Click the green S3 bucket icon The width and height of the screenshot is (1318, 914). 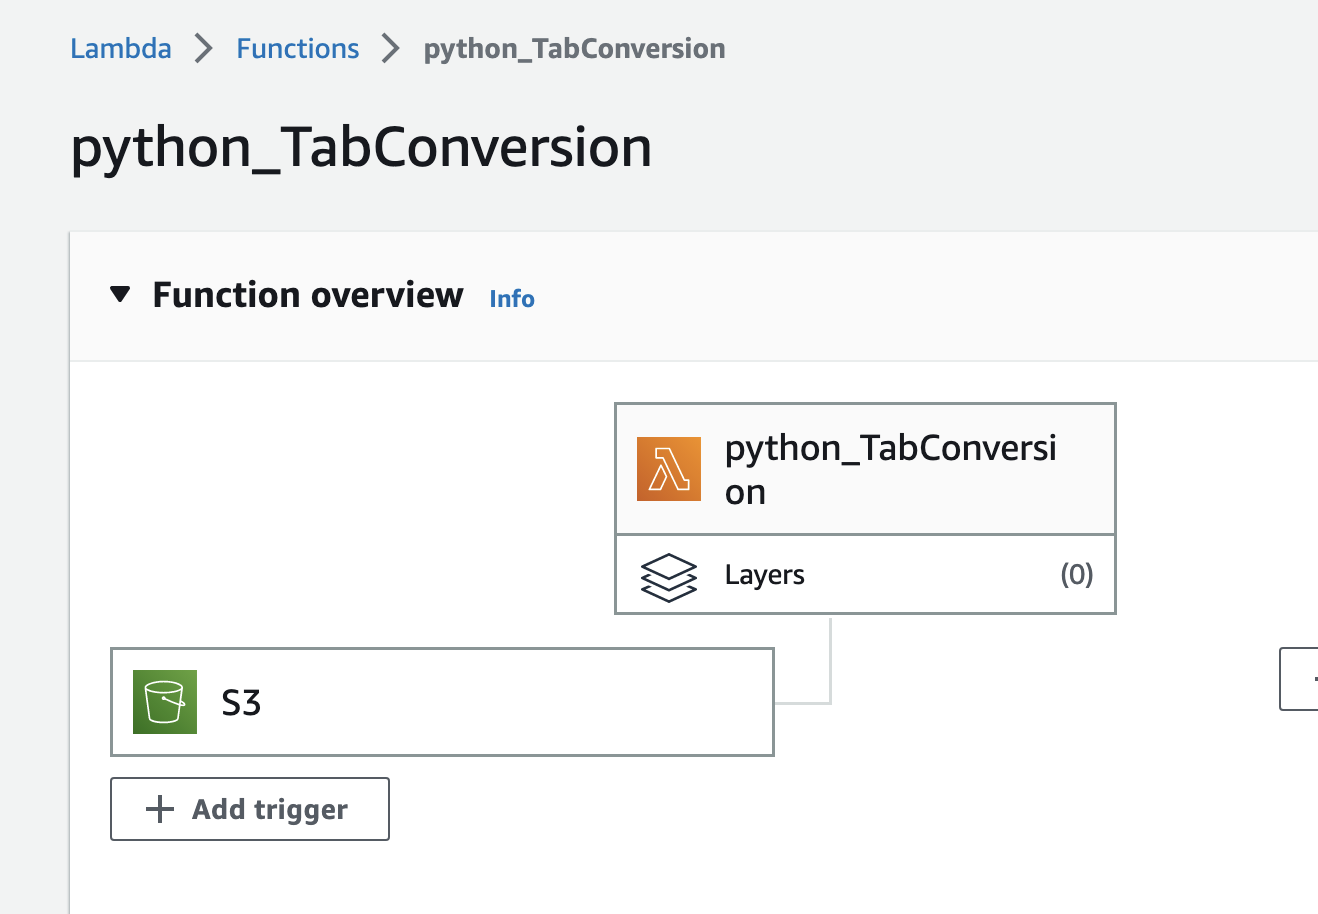tap(165, 702)
